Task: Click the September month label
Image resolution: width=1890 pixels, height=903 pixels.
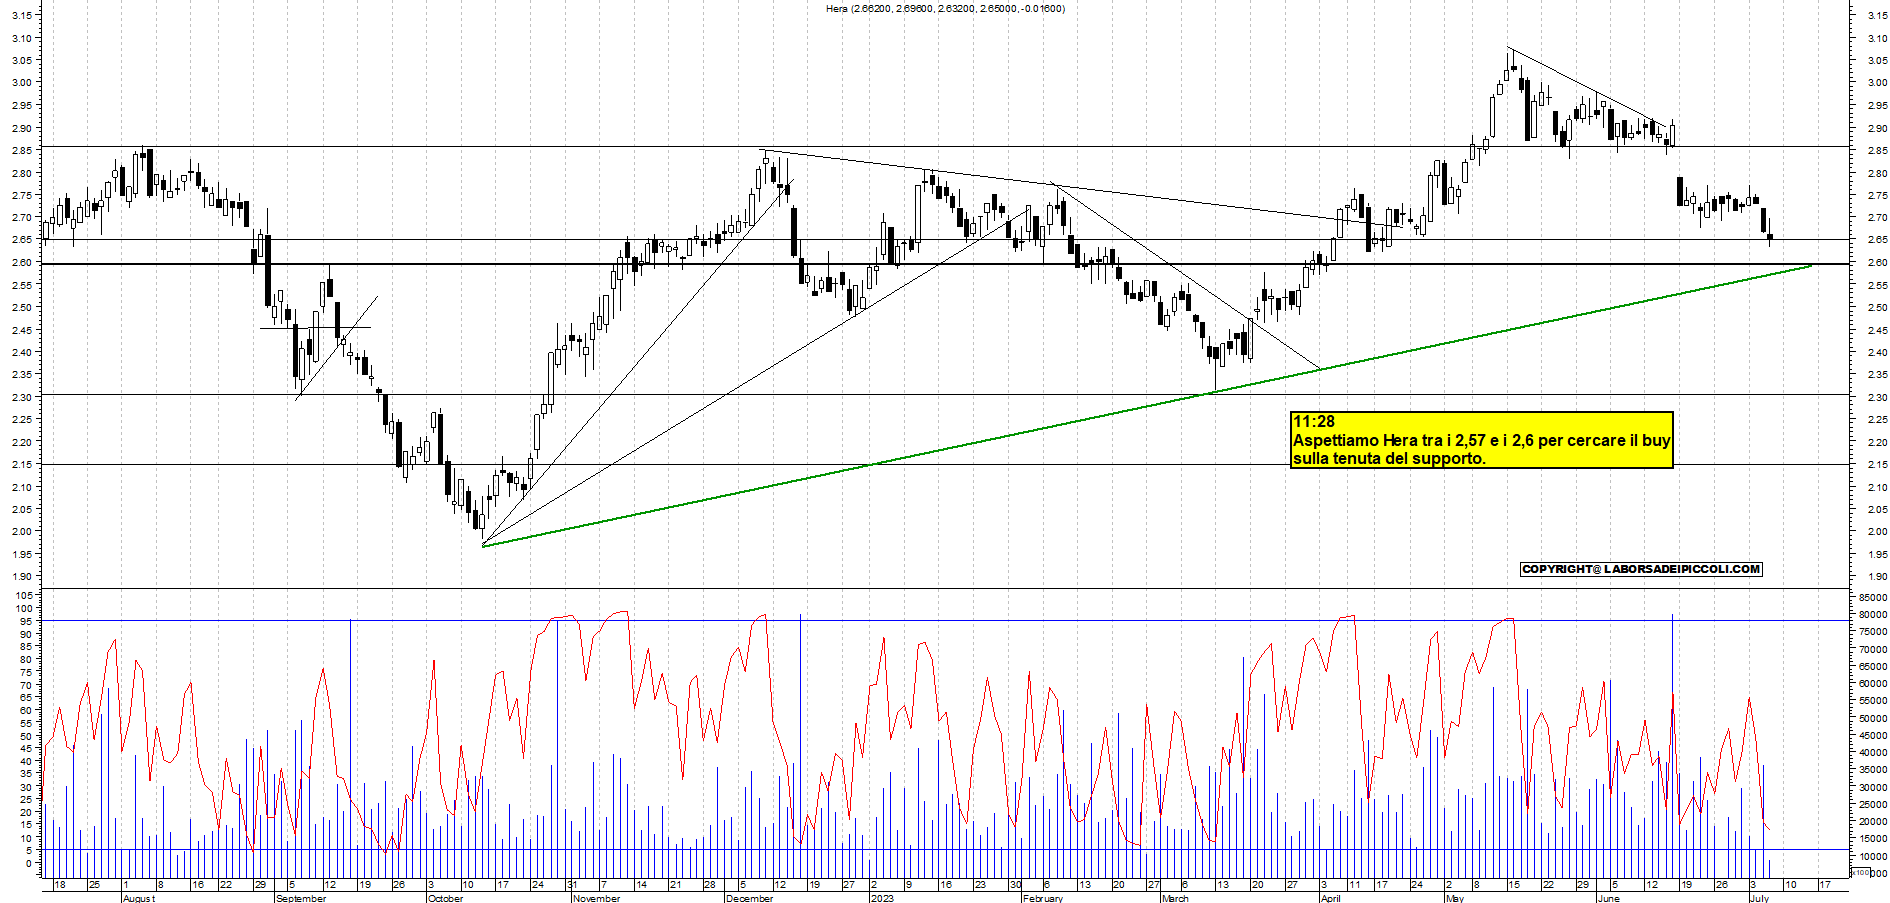Action: [300, 898]
